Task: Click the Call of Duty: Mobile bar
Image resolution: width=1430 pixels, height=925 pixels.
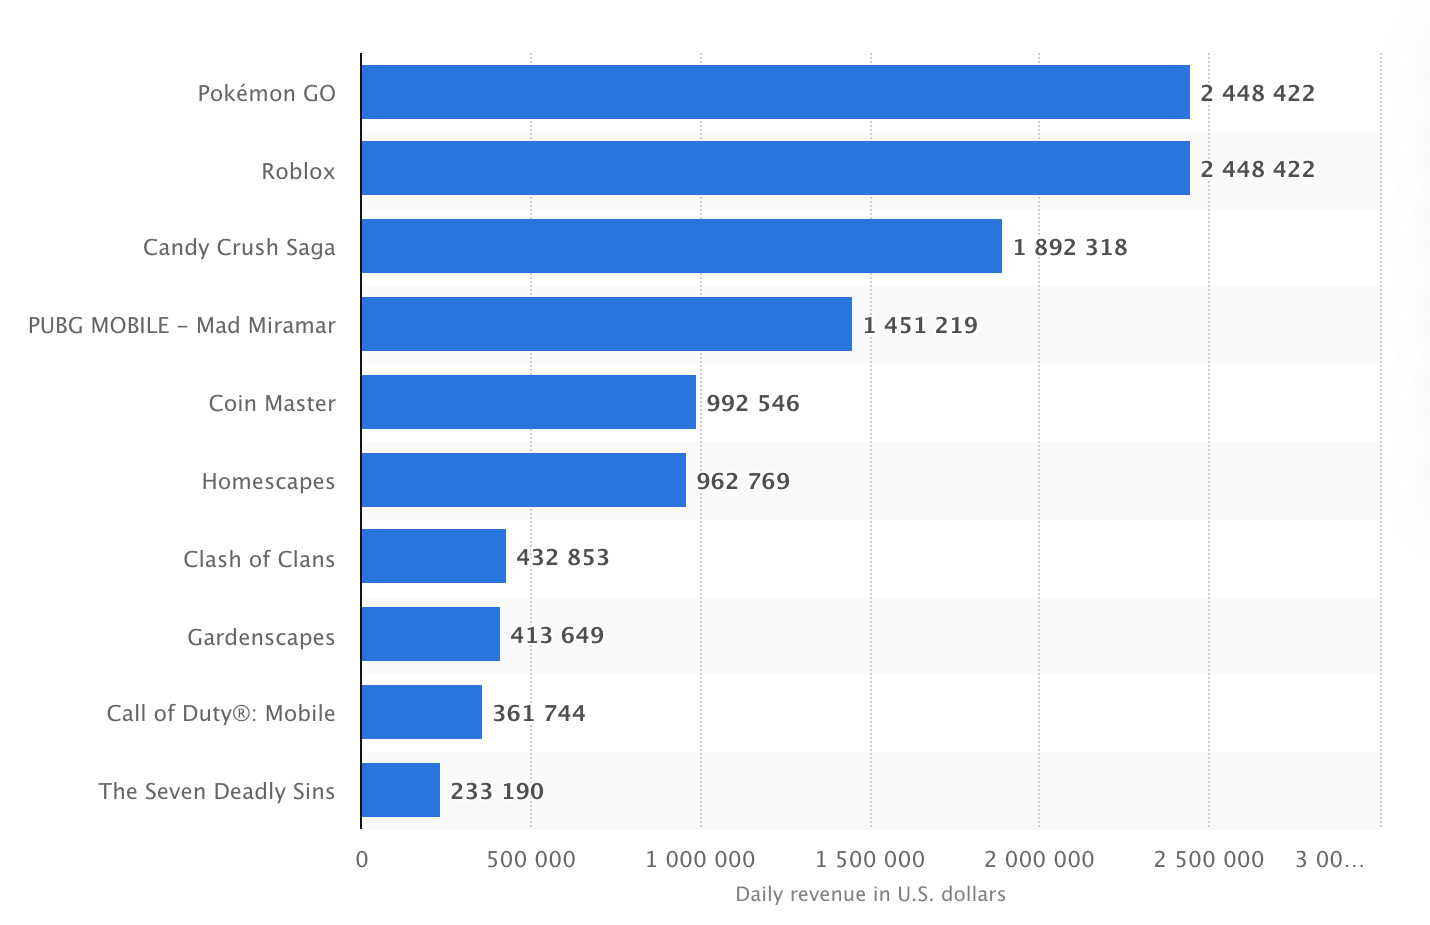Action: click(420, 713)
